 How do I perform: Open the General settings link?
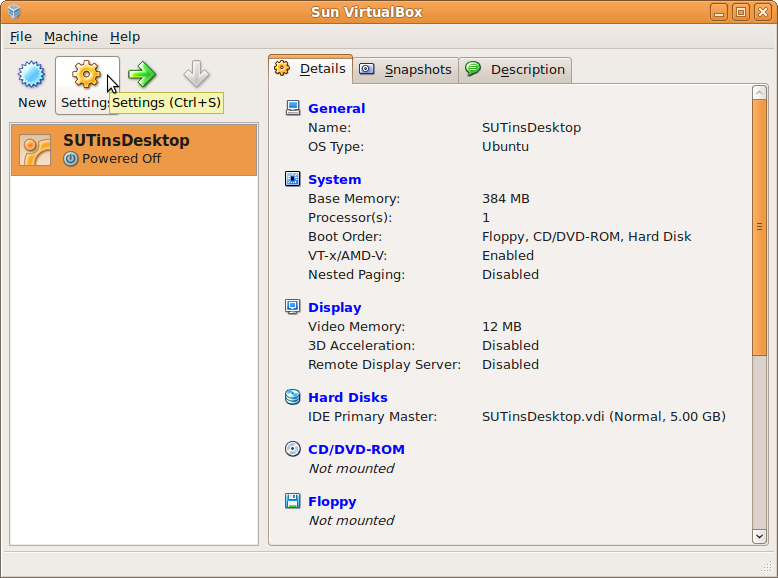pyautogui.click(x=336, y=108)
